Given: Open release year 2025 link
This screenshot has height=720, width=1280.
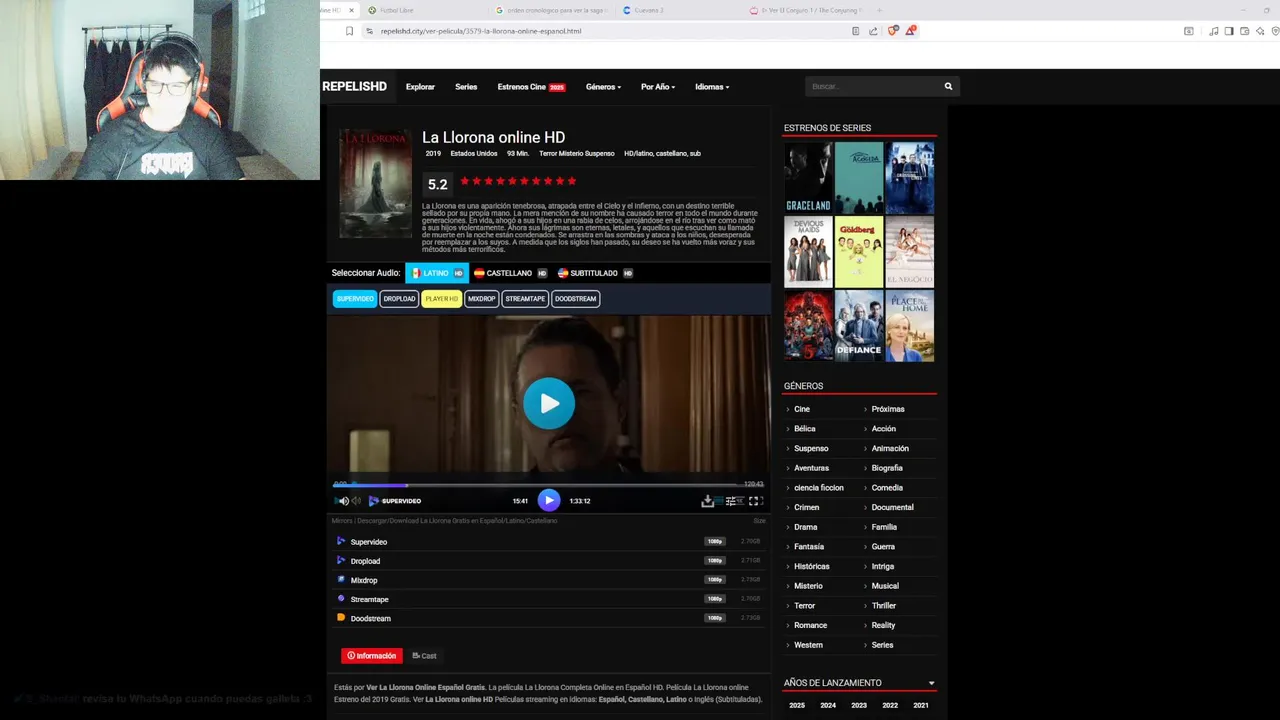Looking at the screenshot, I should 797,705.
